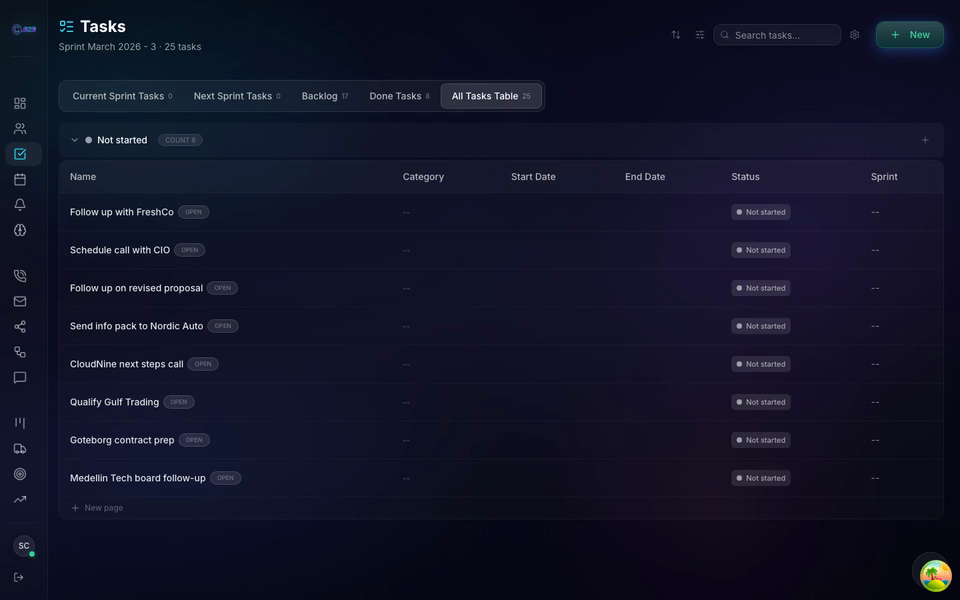Open the Mail icon in sidebar
The image size is (960, 600).
point(20,300)
